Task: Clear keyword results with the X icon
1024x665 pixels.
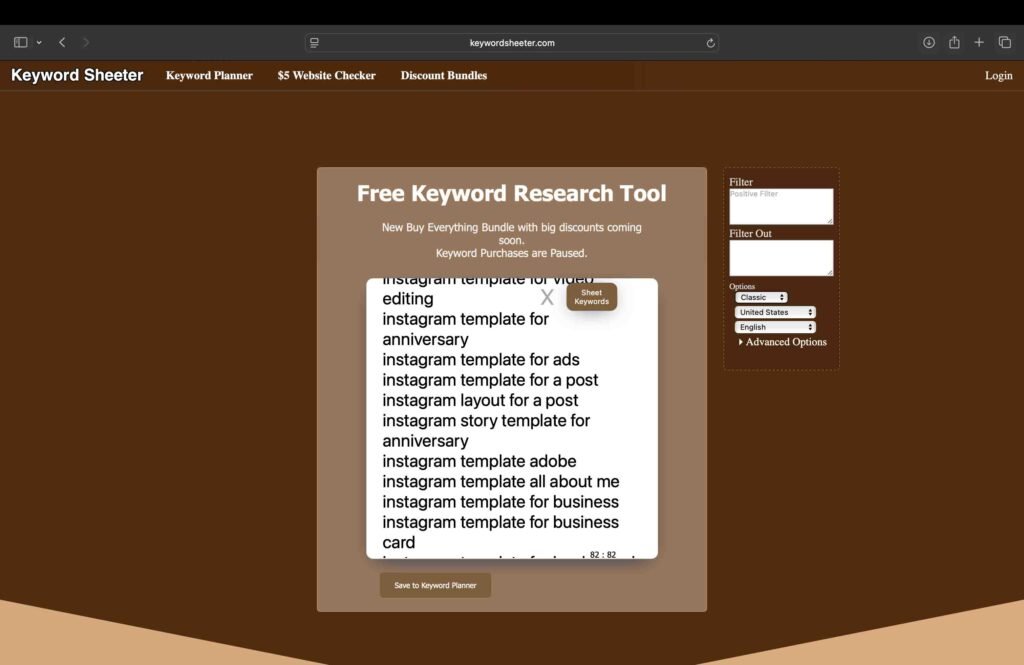Action: pos(547,297)
